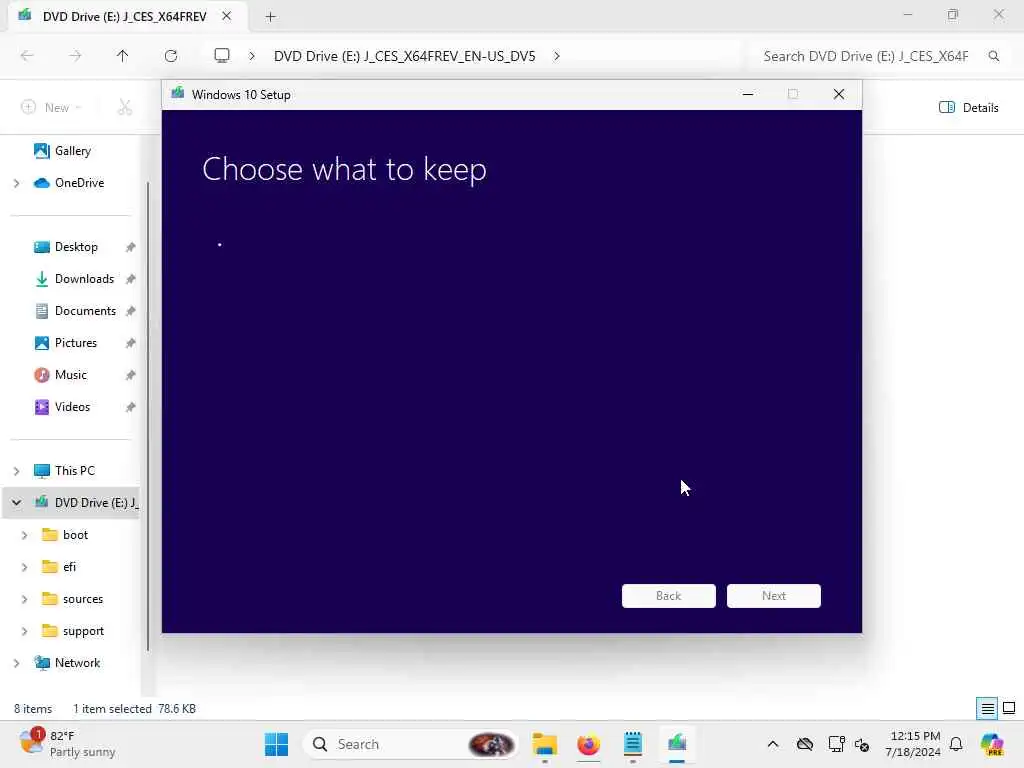Select This PC in the navigation pane
This screenshot has width=1024, height=768.
[x=74, y=471]
